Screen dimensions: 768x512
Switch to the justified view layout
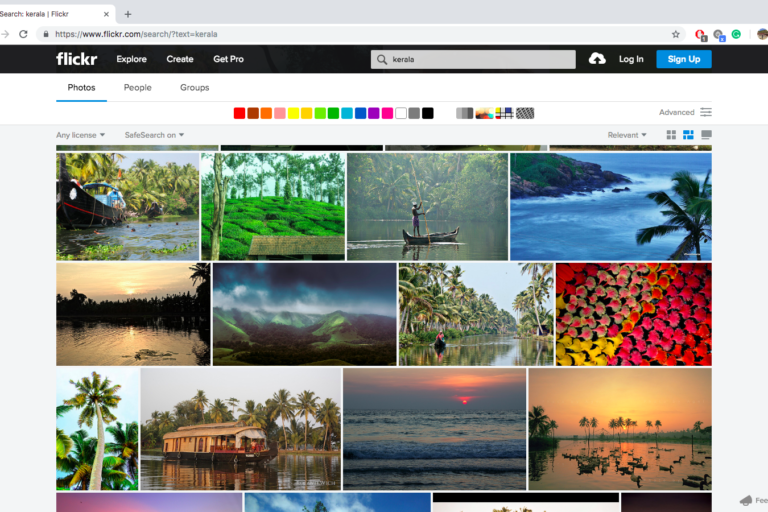688,135
